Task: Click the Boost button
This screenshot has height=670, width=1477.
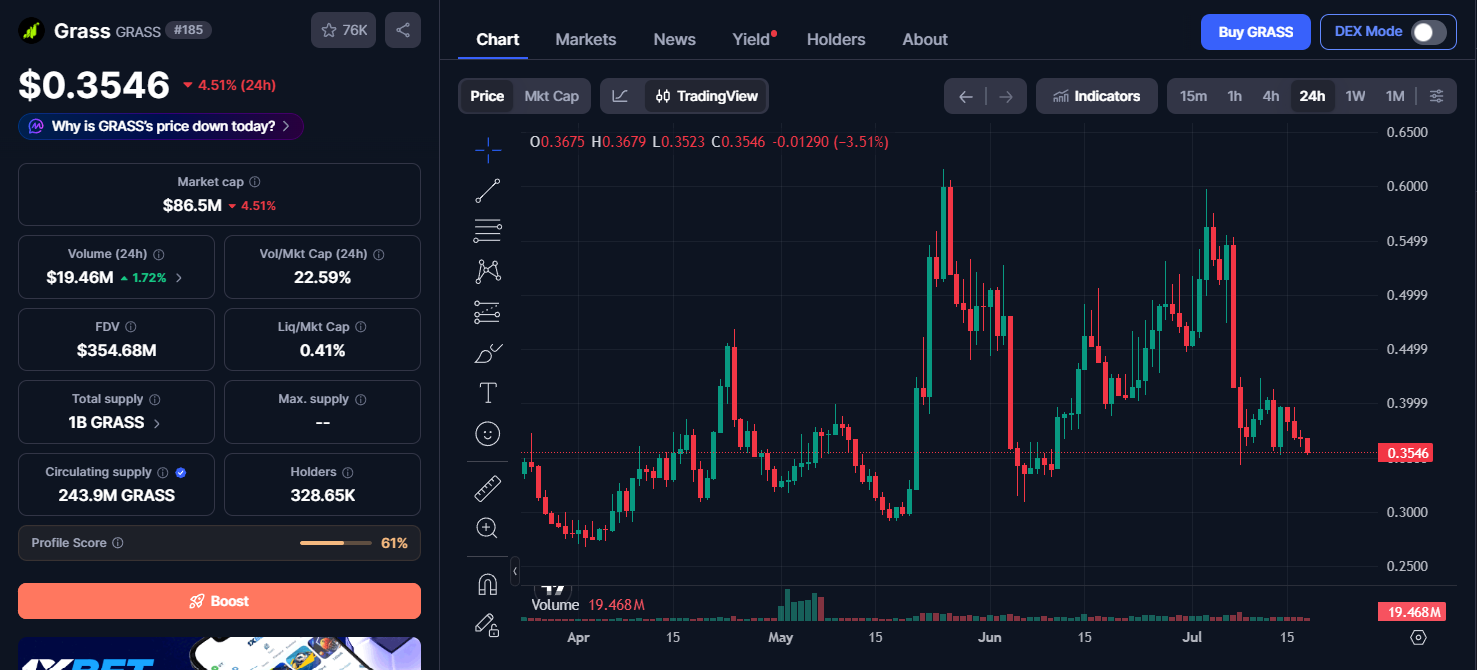Action: [219, 601]
